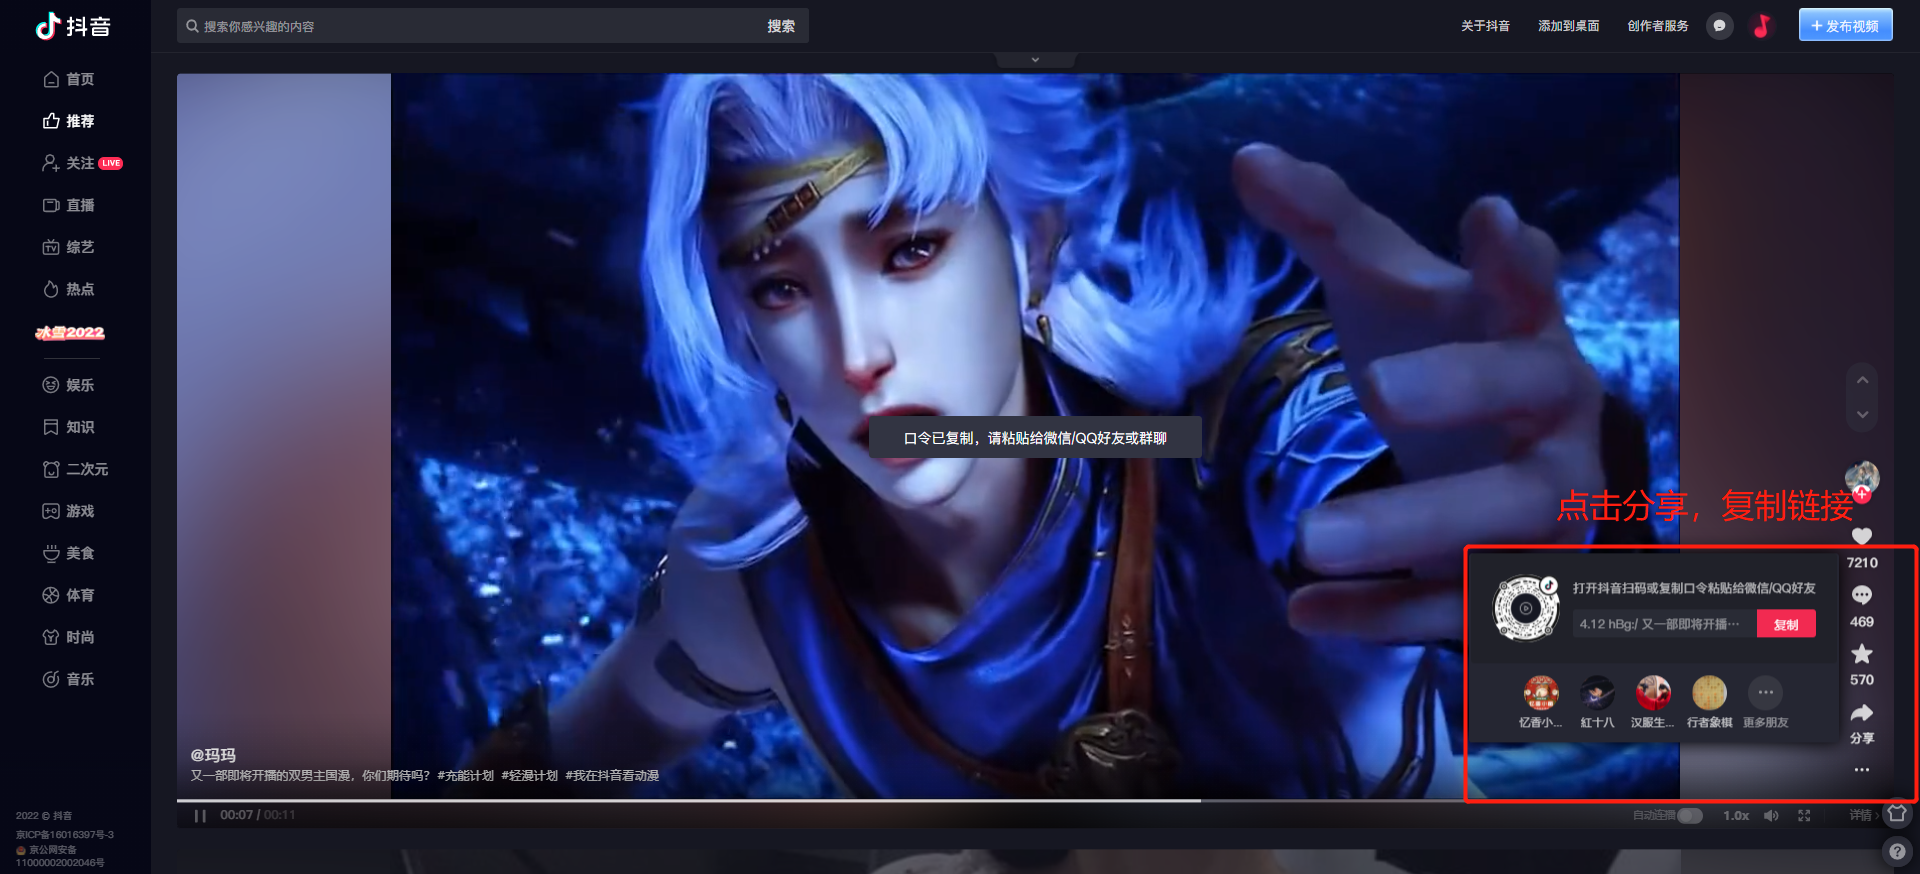The width and height of the screenshot is (1920, 874).
Task: Open the Douyin logo home link
Action: pyautogui.click(x=73, y=26)
